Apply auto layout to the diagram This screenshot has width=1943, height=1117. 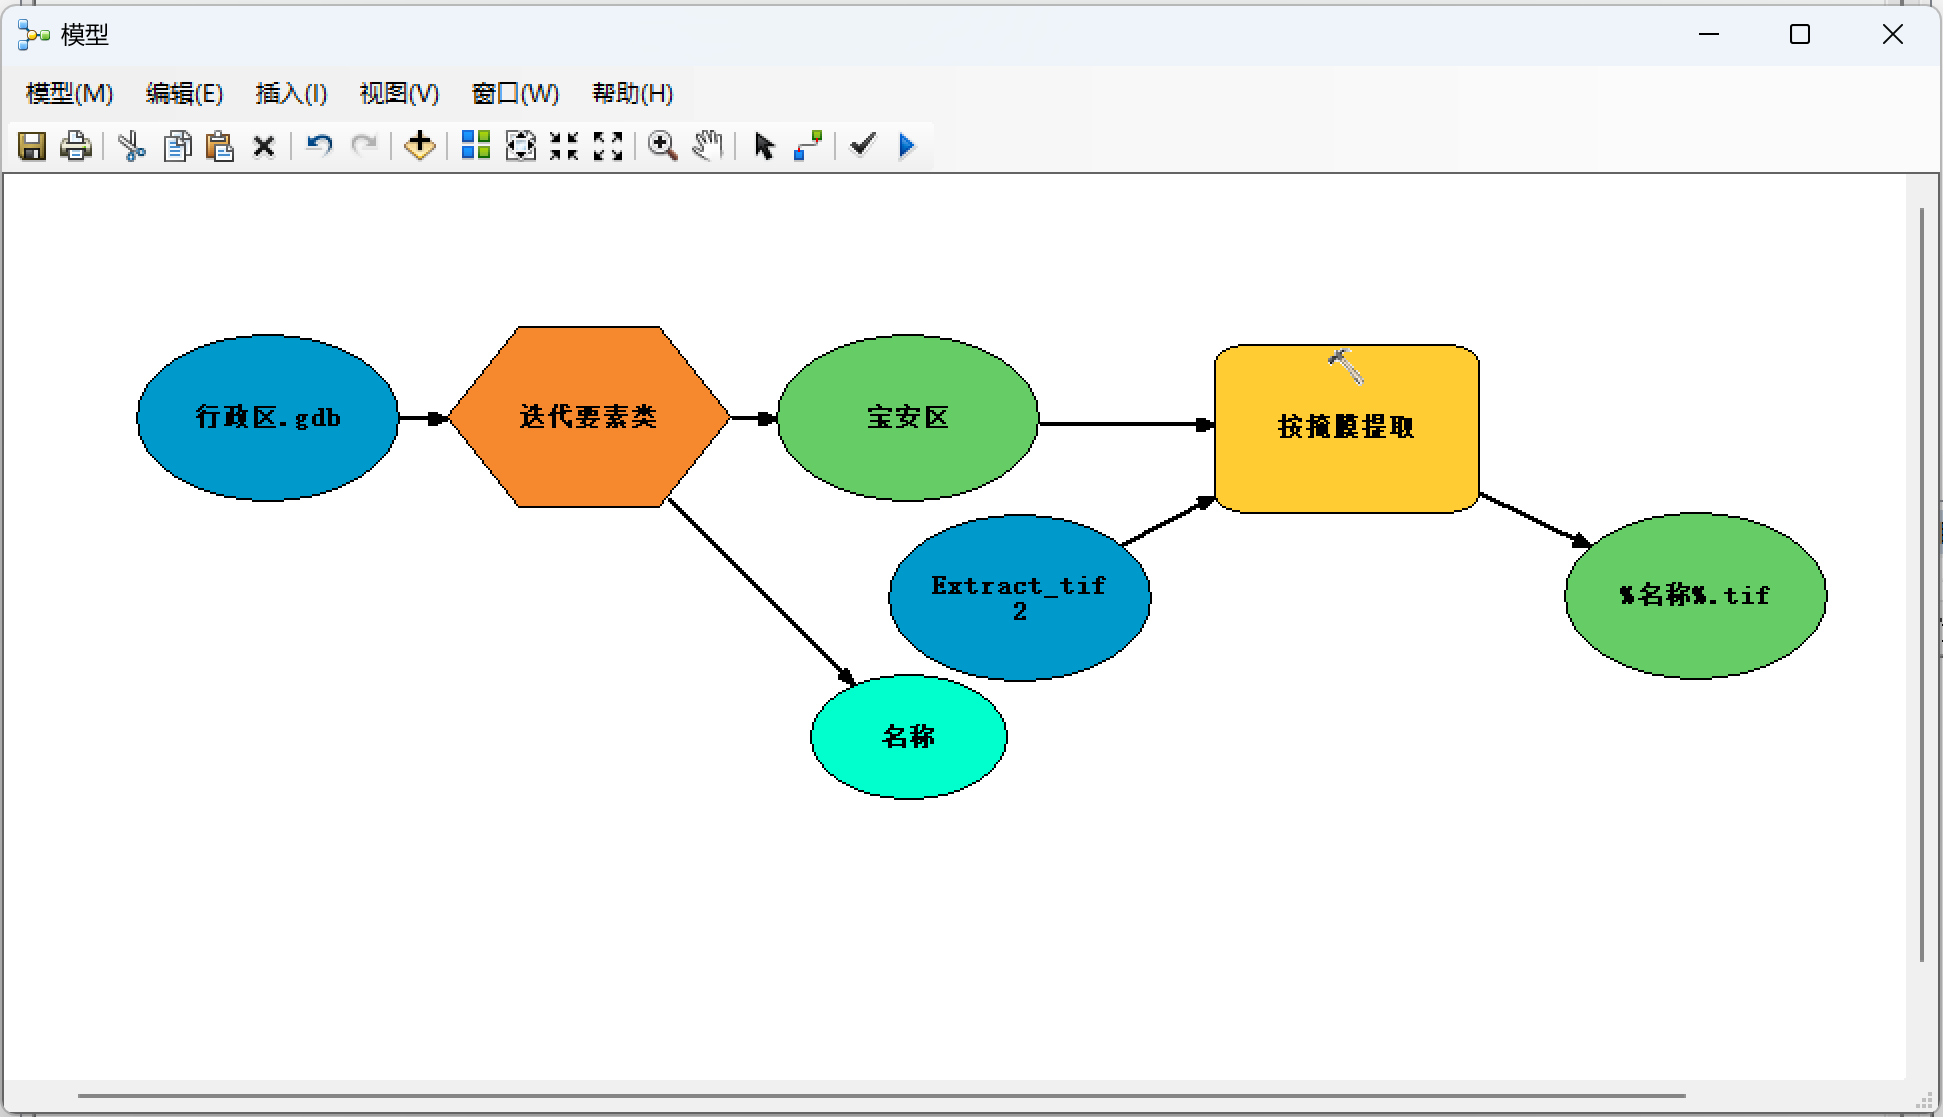(x=475, y=146)
